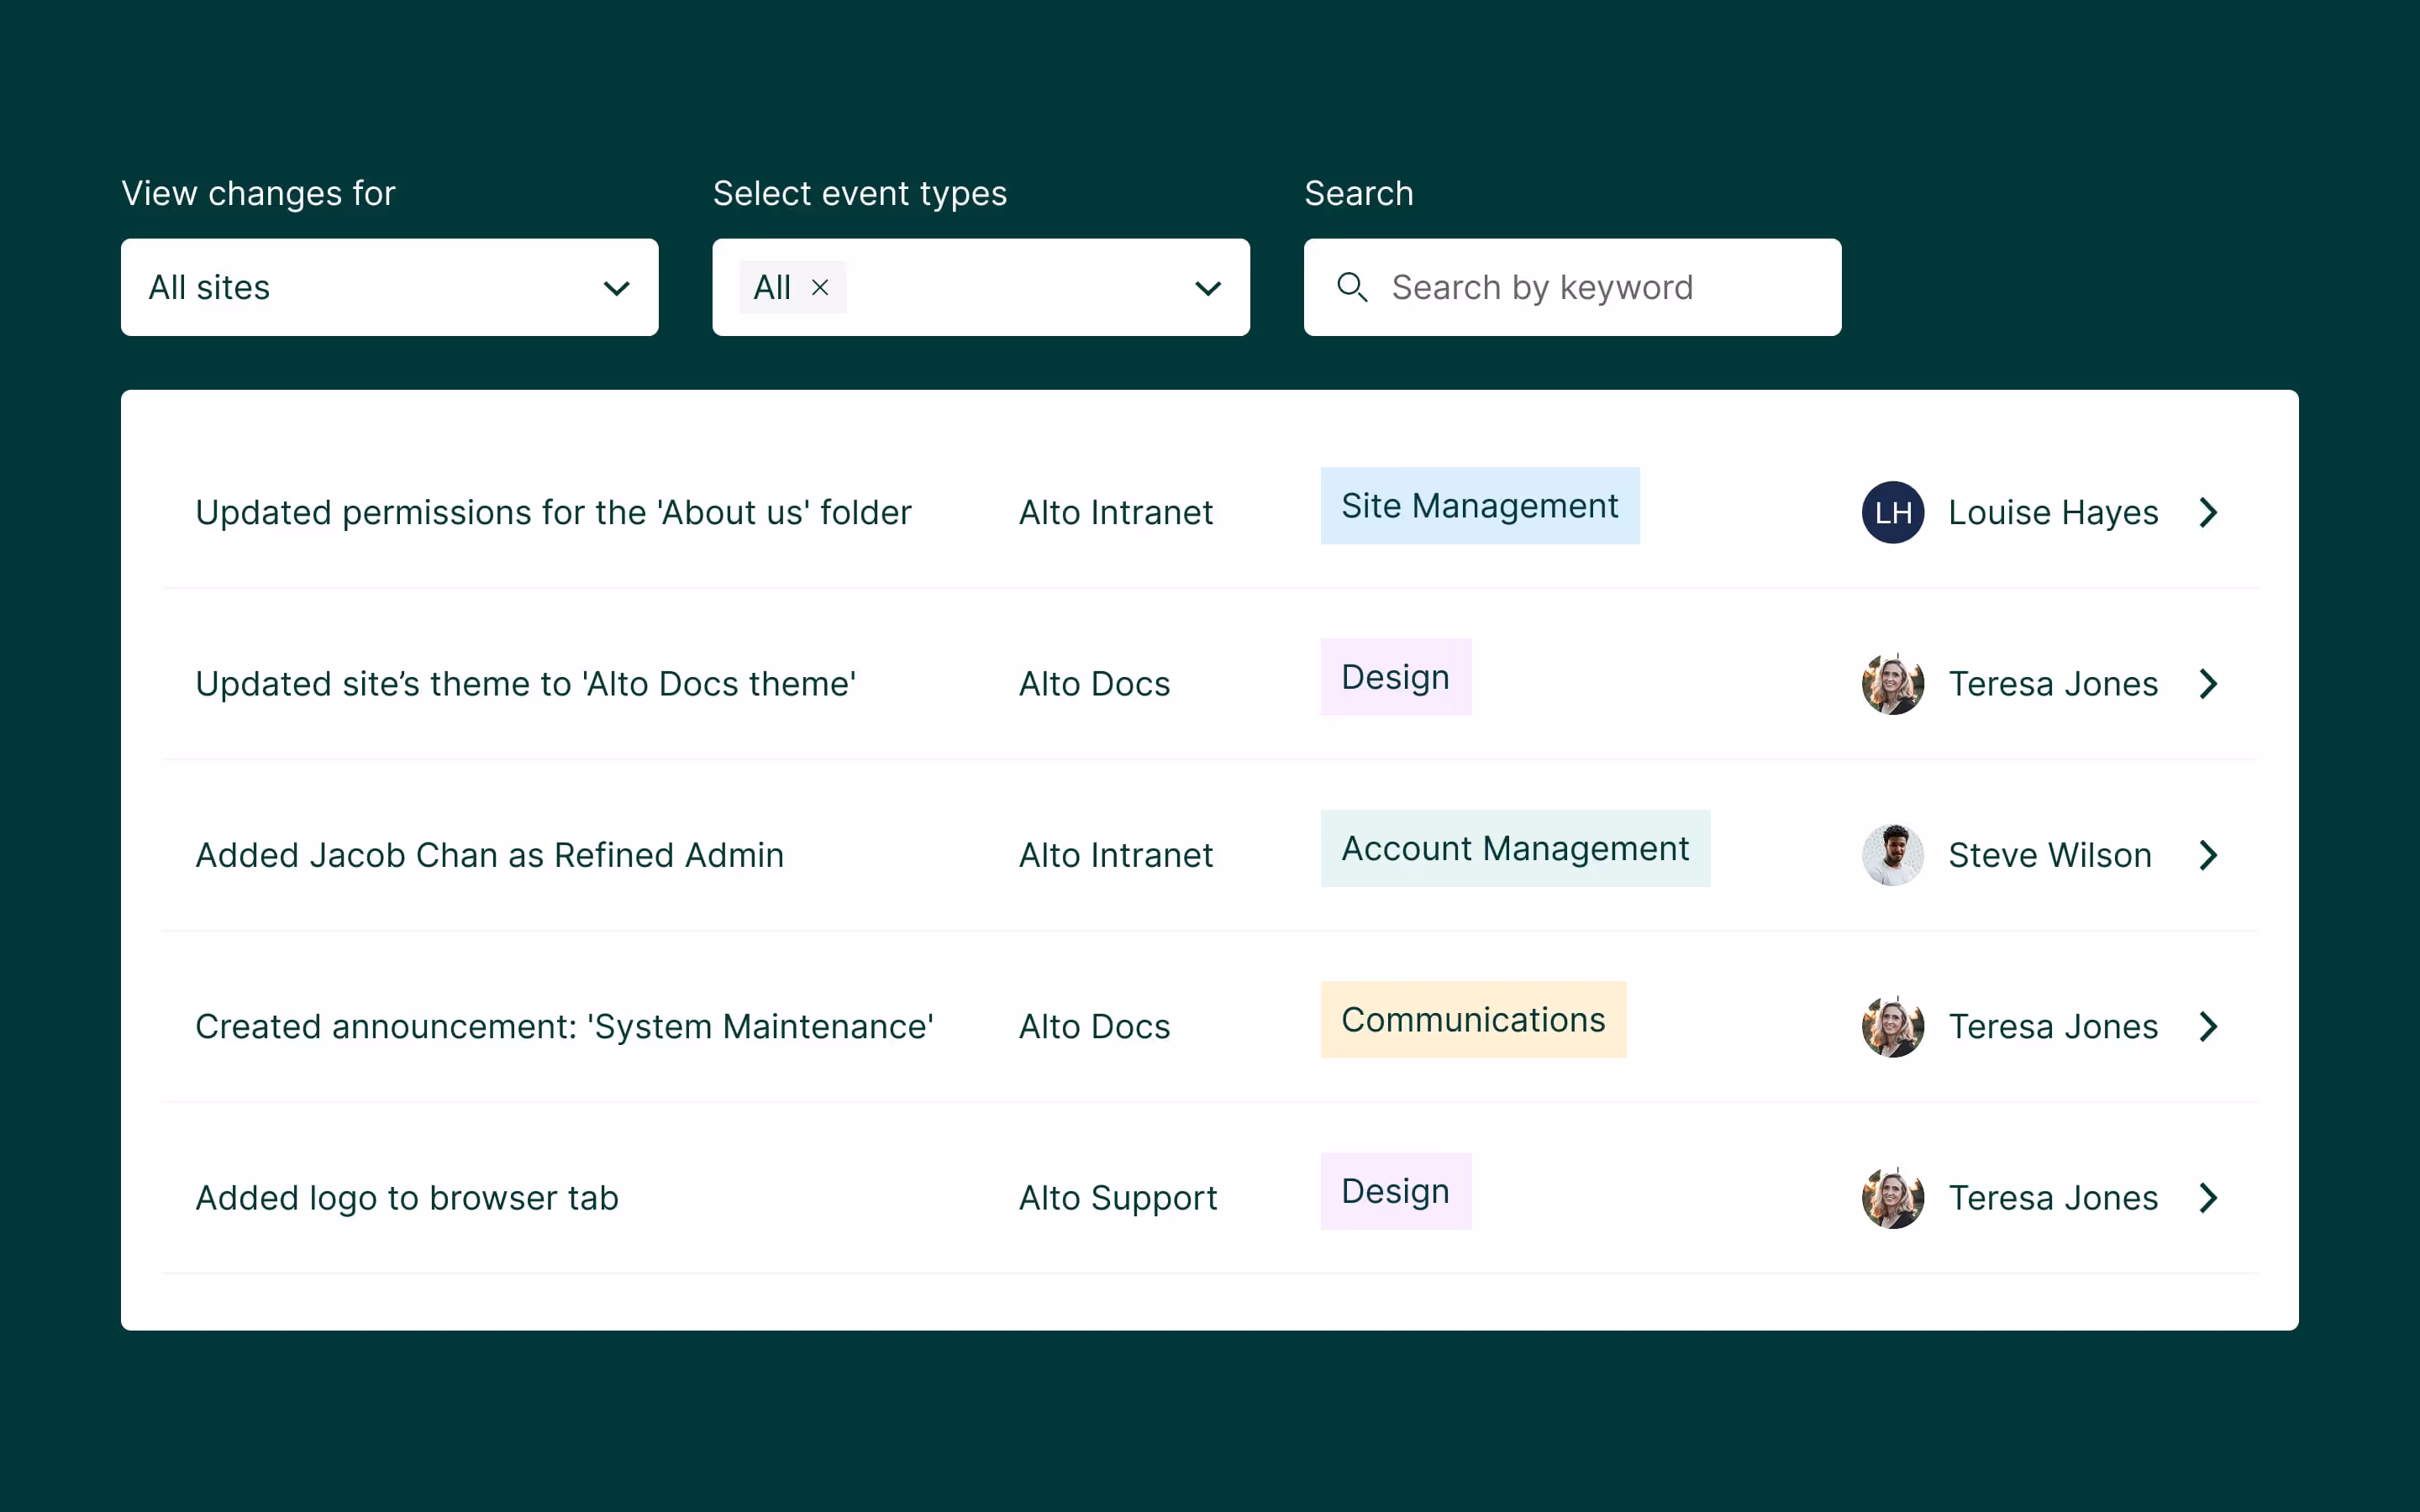Click Steve Wilson's avatar photo
This screenshot has height=1512, width=2420.
click(x=1892, y=855)
